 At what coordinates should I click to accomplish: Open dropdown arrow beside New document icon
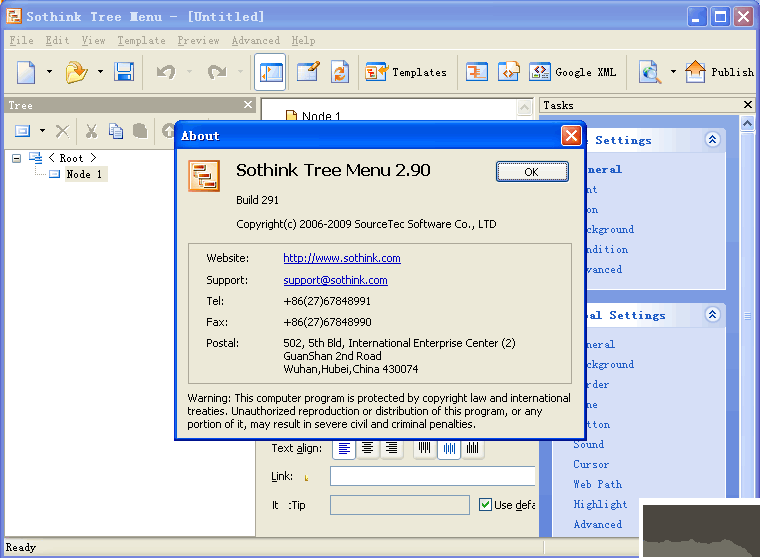coord(46,72)
